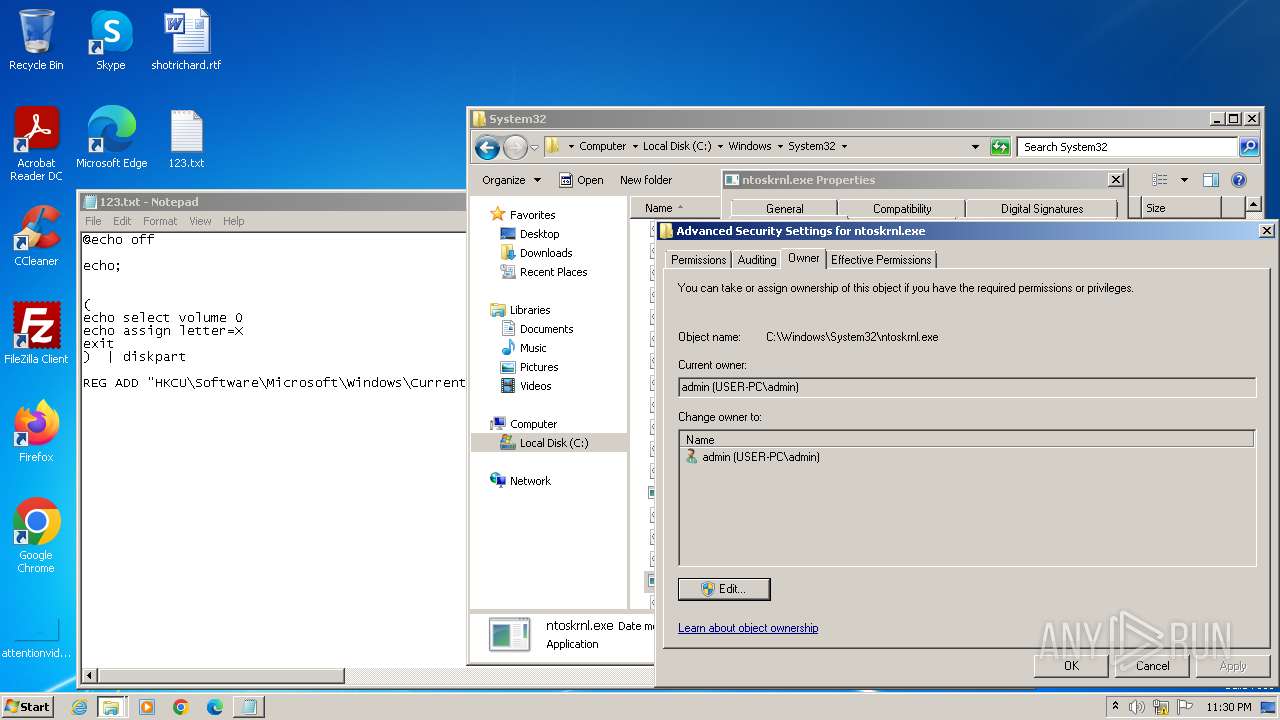Open Internet Explorer from taskbar

click(80, 707)
